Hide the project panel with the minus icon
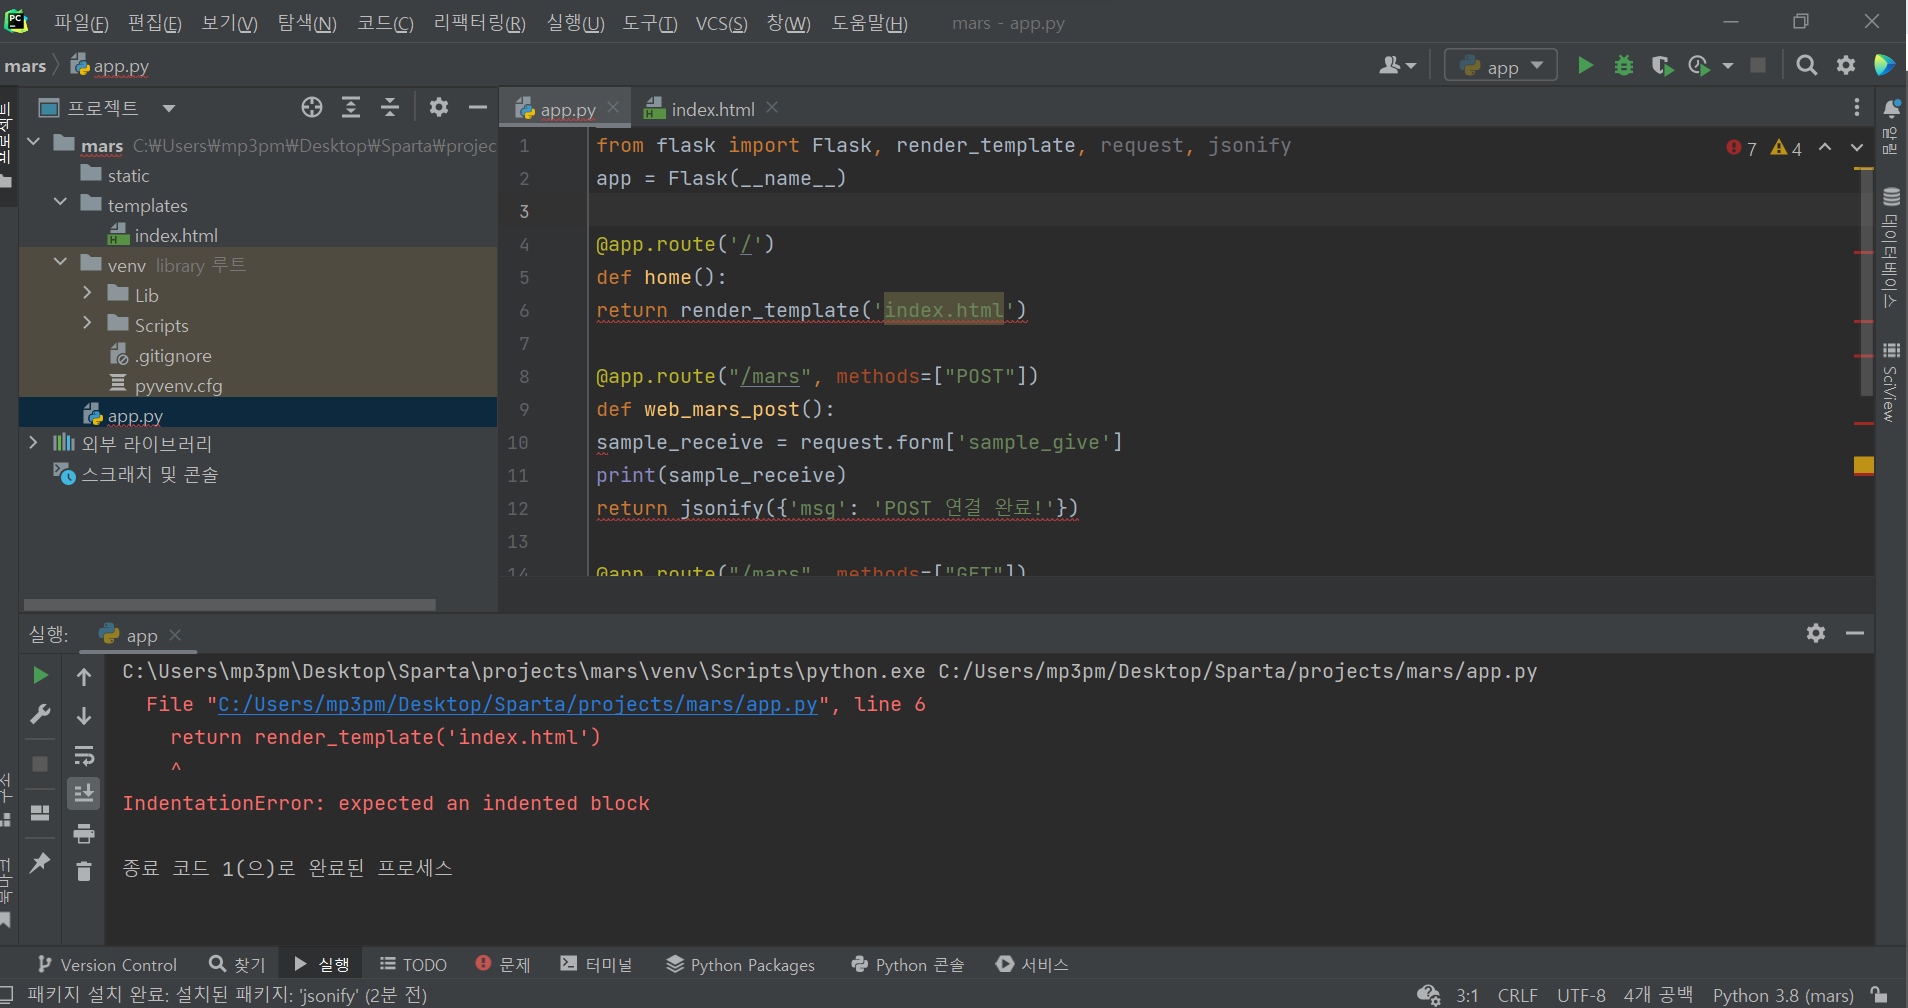The image size is (1908, 1008). [478, 107]
